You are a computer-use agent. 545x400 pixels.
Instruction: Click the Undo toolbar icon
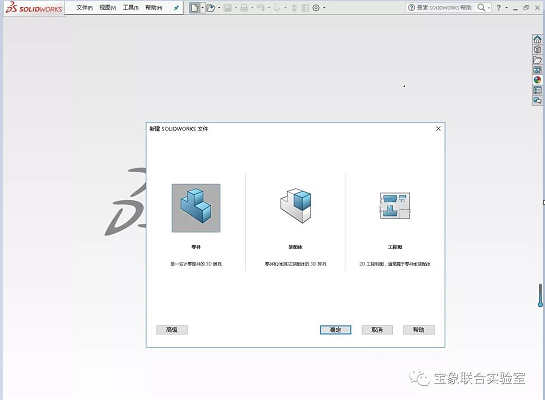pyautogui.click(x=261, y=8)
